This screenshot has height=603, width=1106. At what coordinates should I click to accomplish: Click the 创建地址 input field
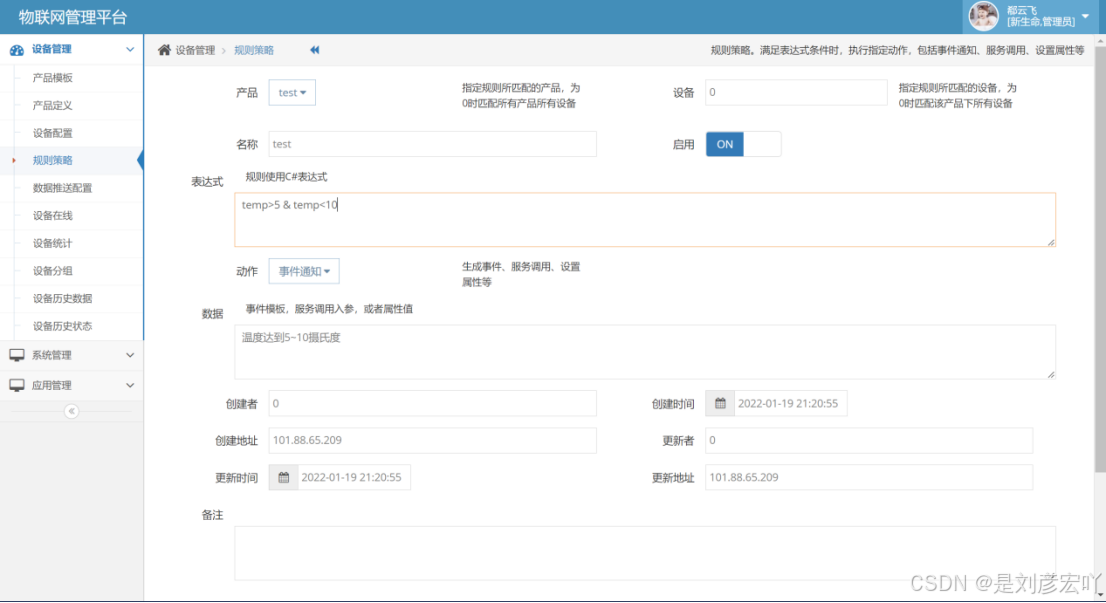(x=432, y=440)
